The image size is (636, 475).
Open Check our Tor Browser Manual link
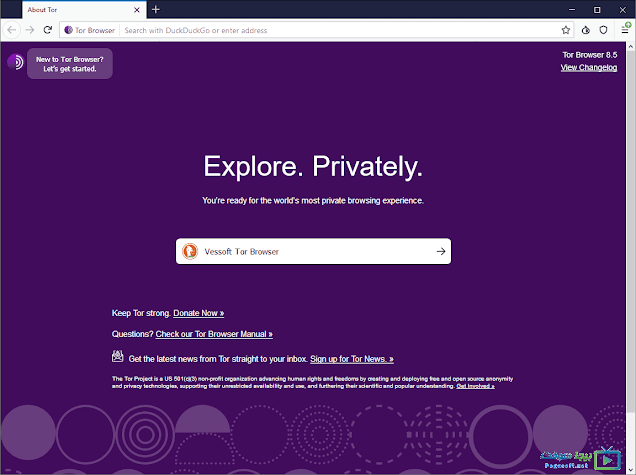(214, 334)
